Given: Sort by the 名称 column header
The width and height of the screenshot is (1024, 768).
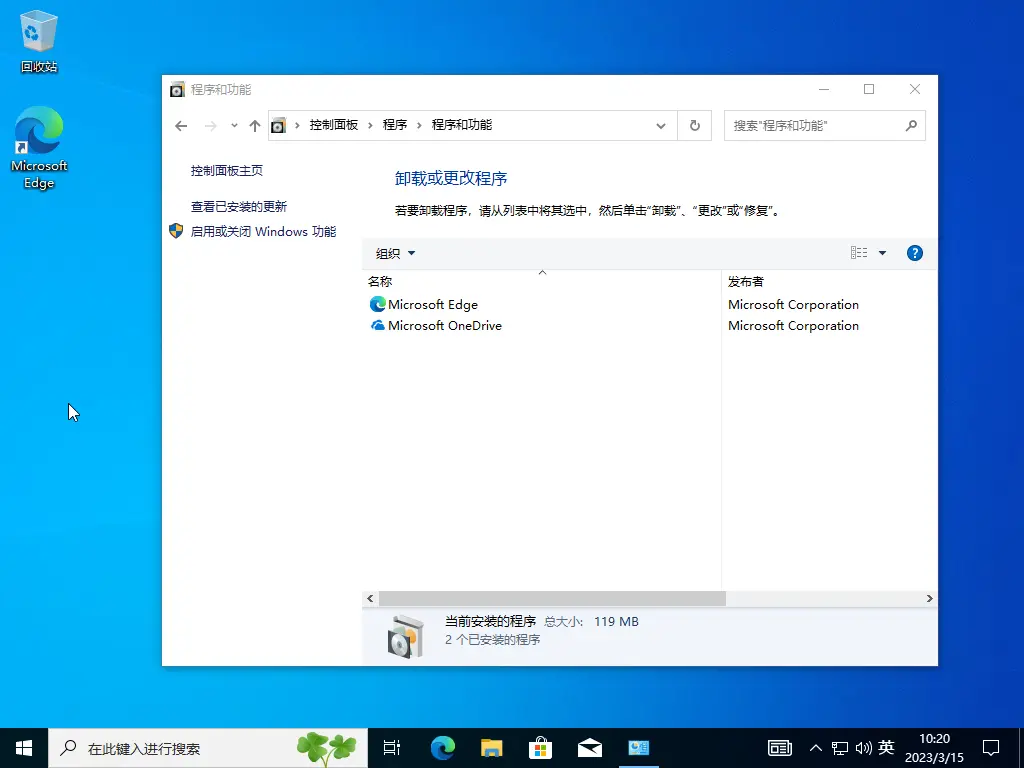Looking at the screenshot, I should [x=541, y=281].
